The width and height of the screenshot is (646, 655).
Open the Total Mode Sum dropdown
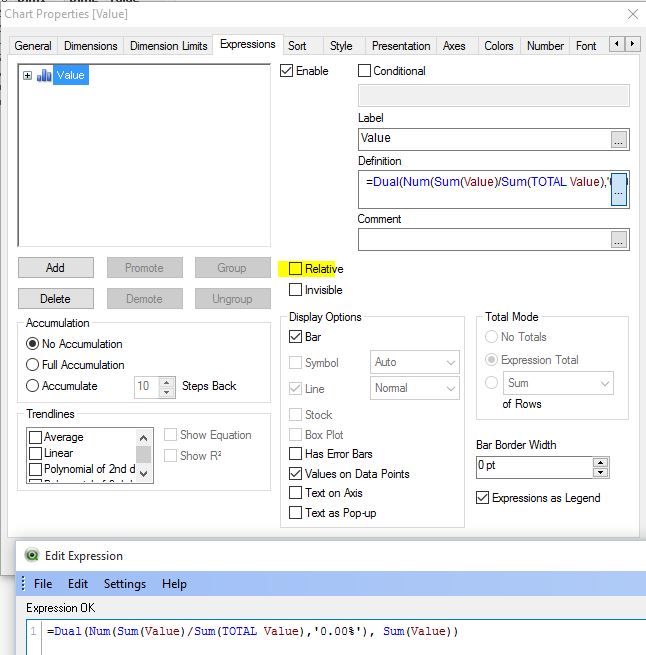pyautogui.click(x=558, y=383)
